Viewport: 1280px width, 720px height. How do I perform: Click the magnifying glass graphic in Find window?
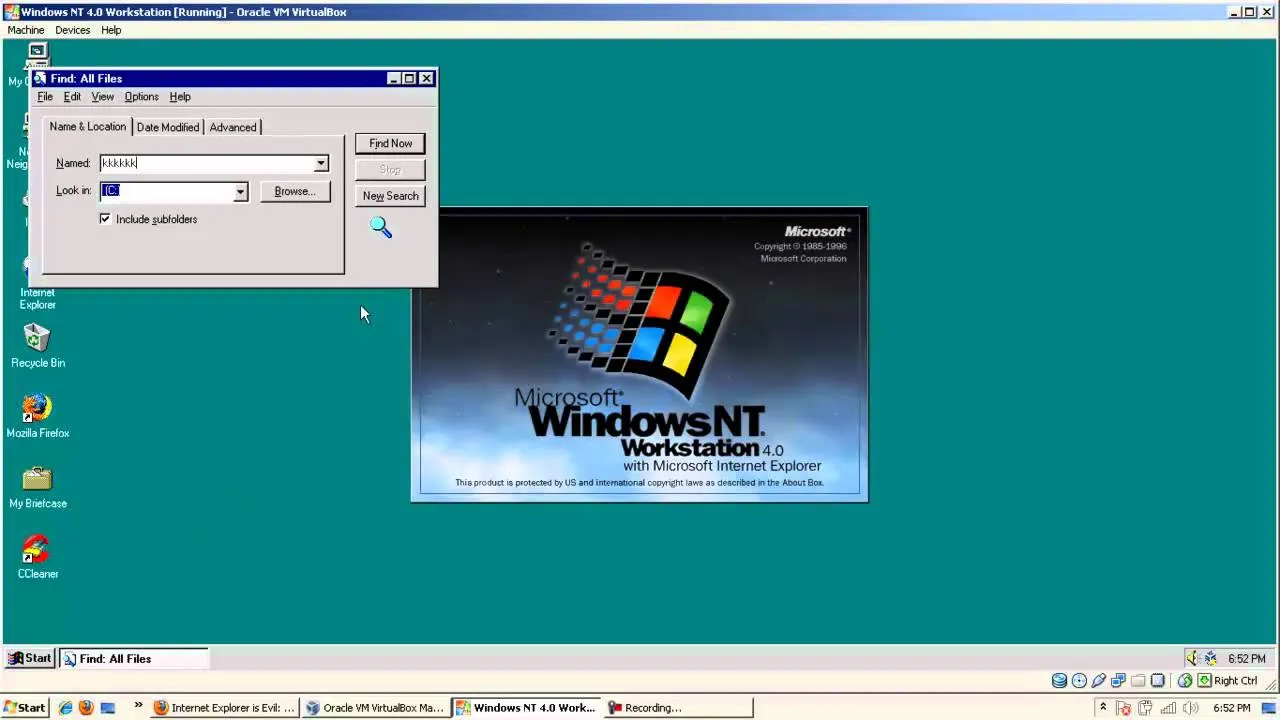pos(380,228)
